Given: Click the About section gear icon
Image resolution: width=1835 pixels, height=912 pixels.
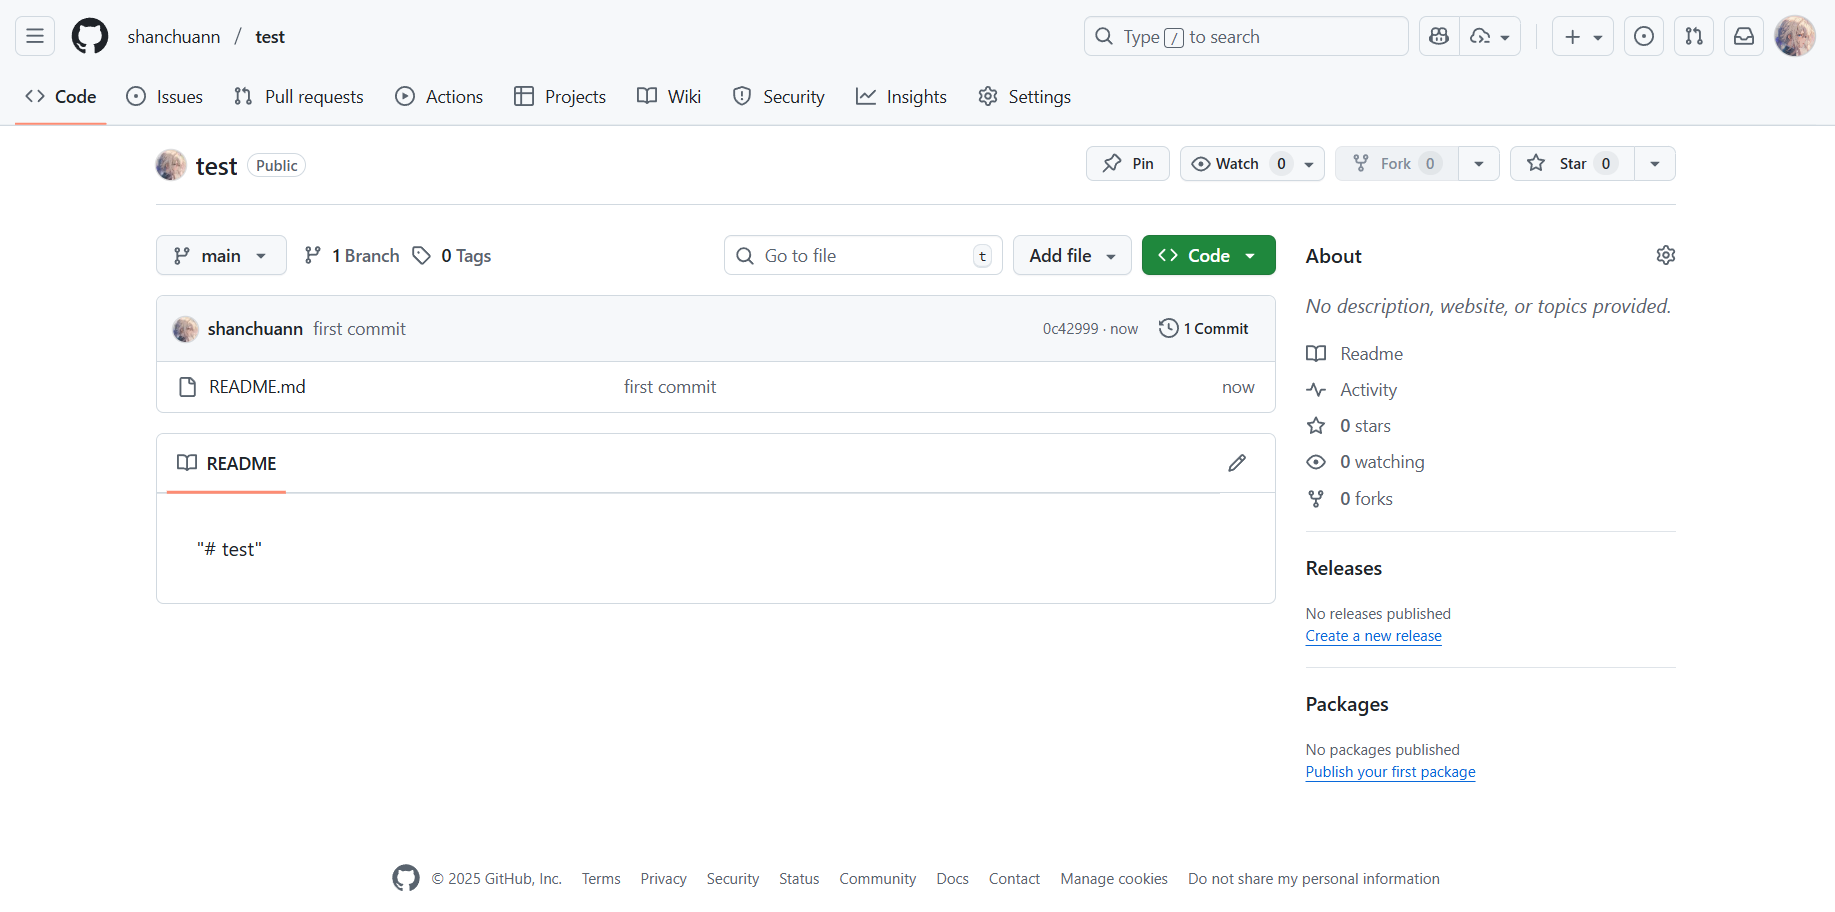Looking at the screenshot, I should tap(1665, 255).
